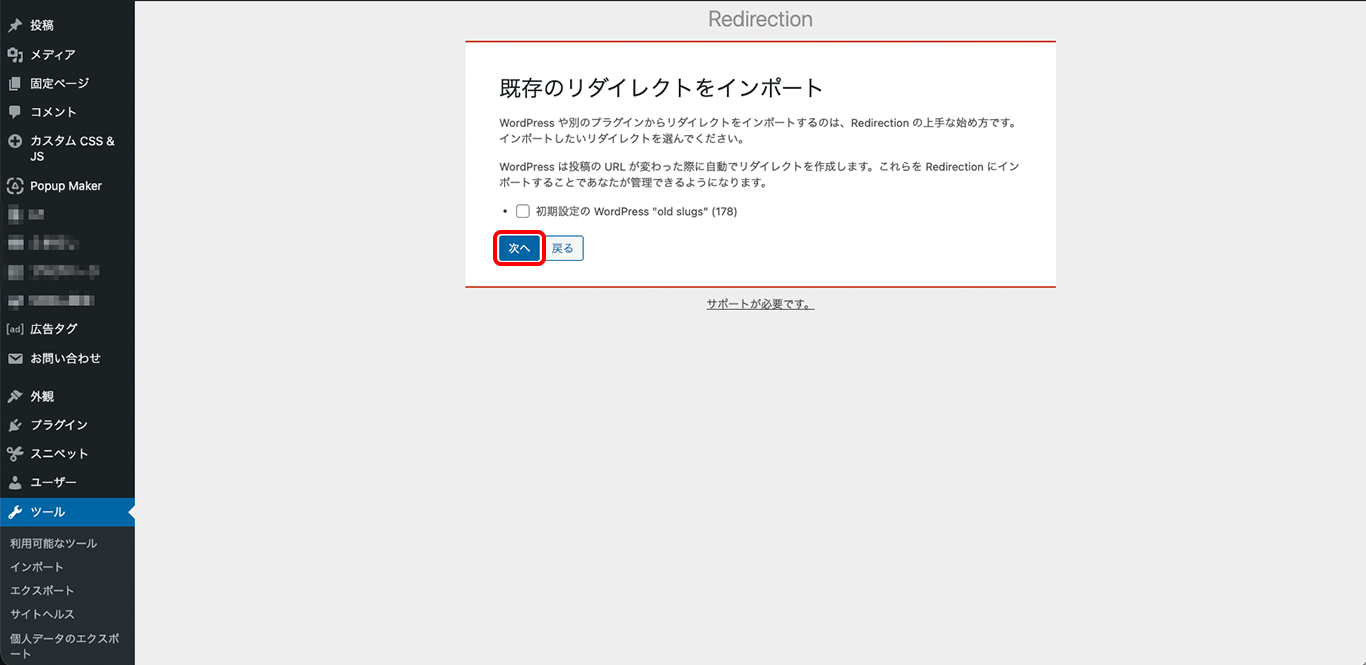This screenshot has width=1366, height=665.
Task: Select インポート in the Tools submenu
Action: click(x=37, y=567)
